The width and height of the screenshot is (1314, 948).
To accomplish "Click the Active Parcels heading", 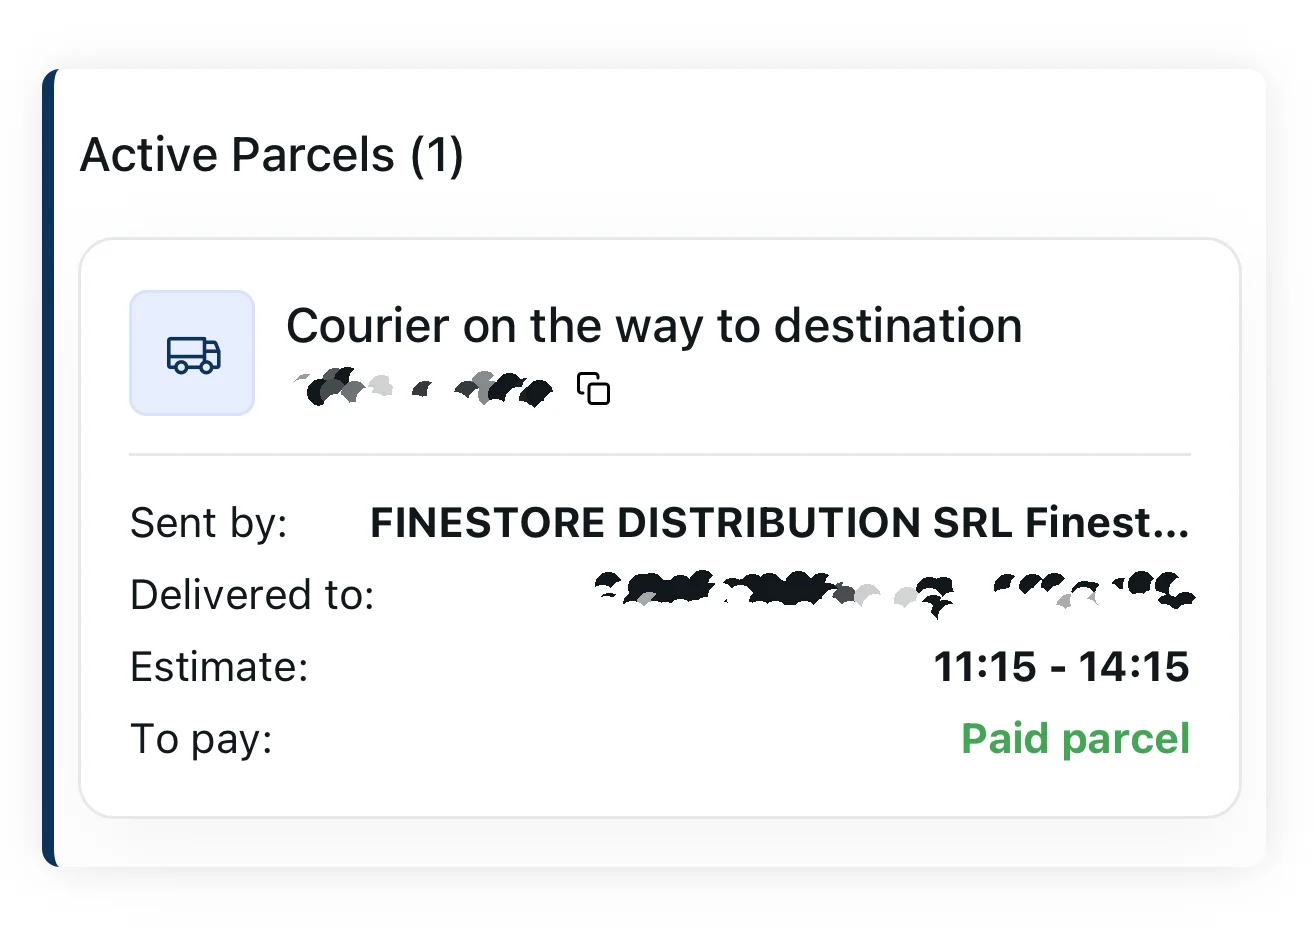I will [x=237, y=155].
